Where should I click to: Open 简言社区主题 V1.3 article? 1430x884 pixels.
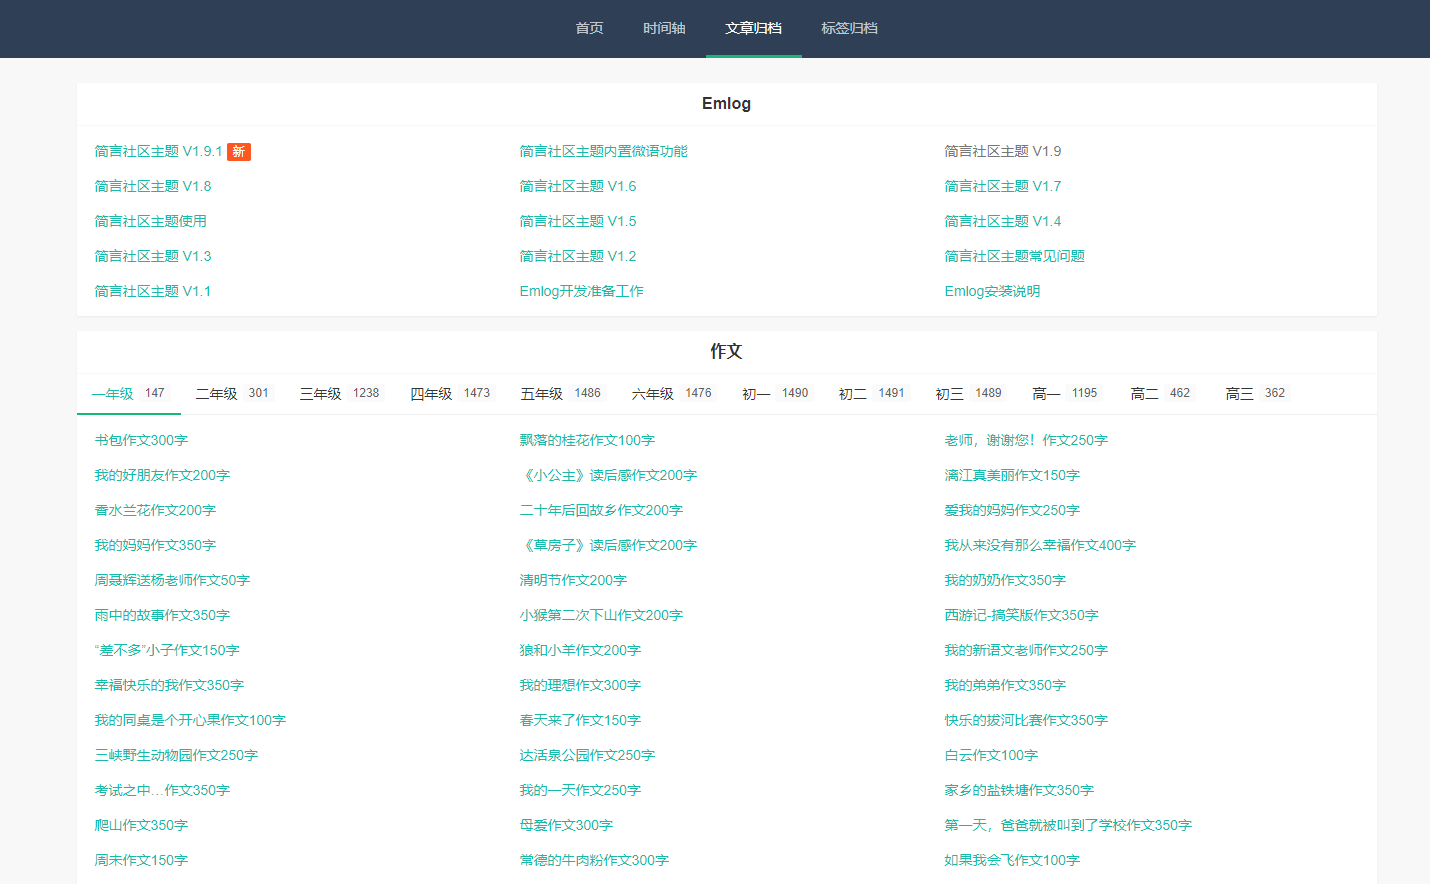(x=153, y=256)
